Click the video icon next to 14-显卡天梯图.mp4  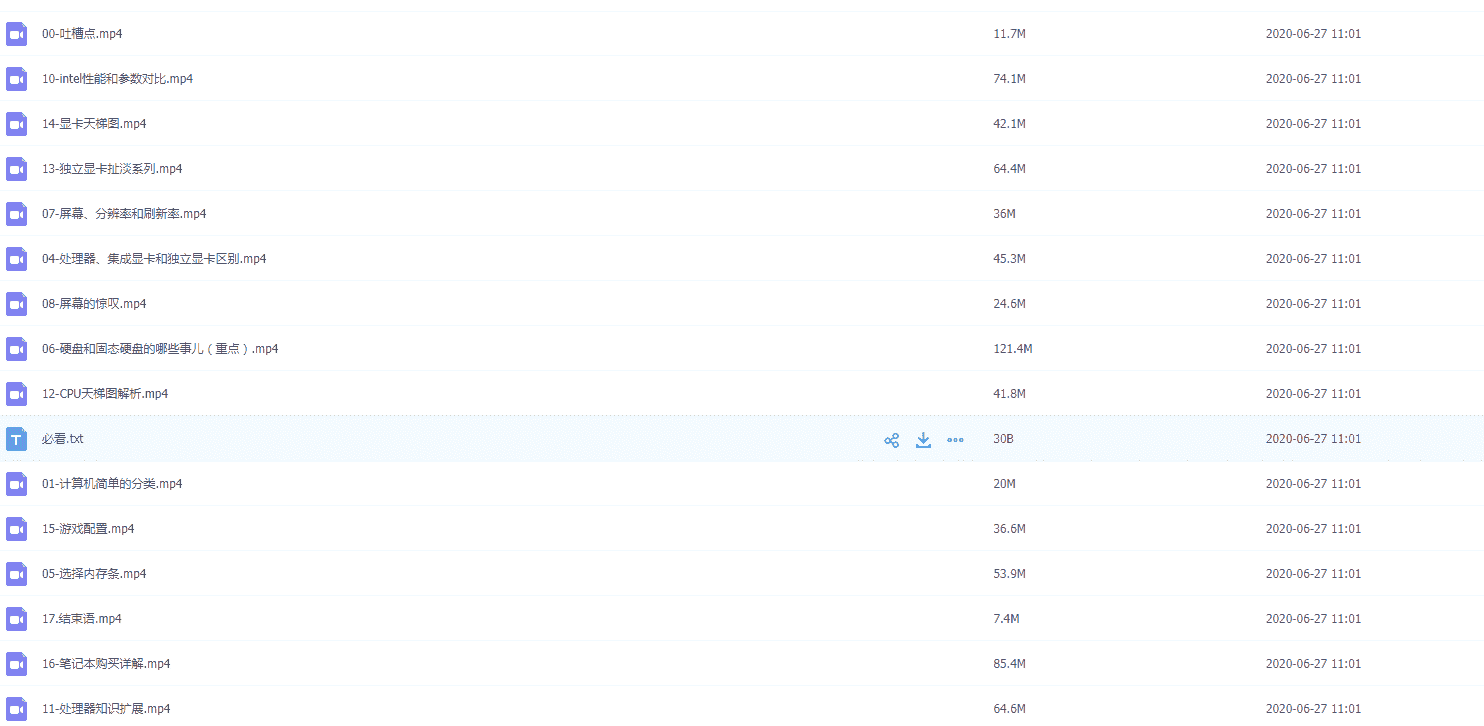point(16,124)
